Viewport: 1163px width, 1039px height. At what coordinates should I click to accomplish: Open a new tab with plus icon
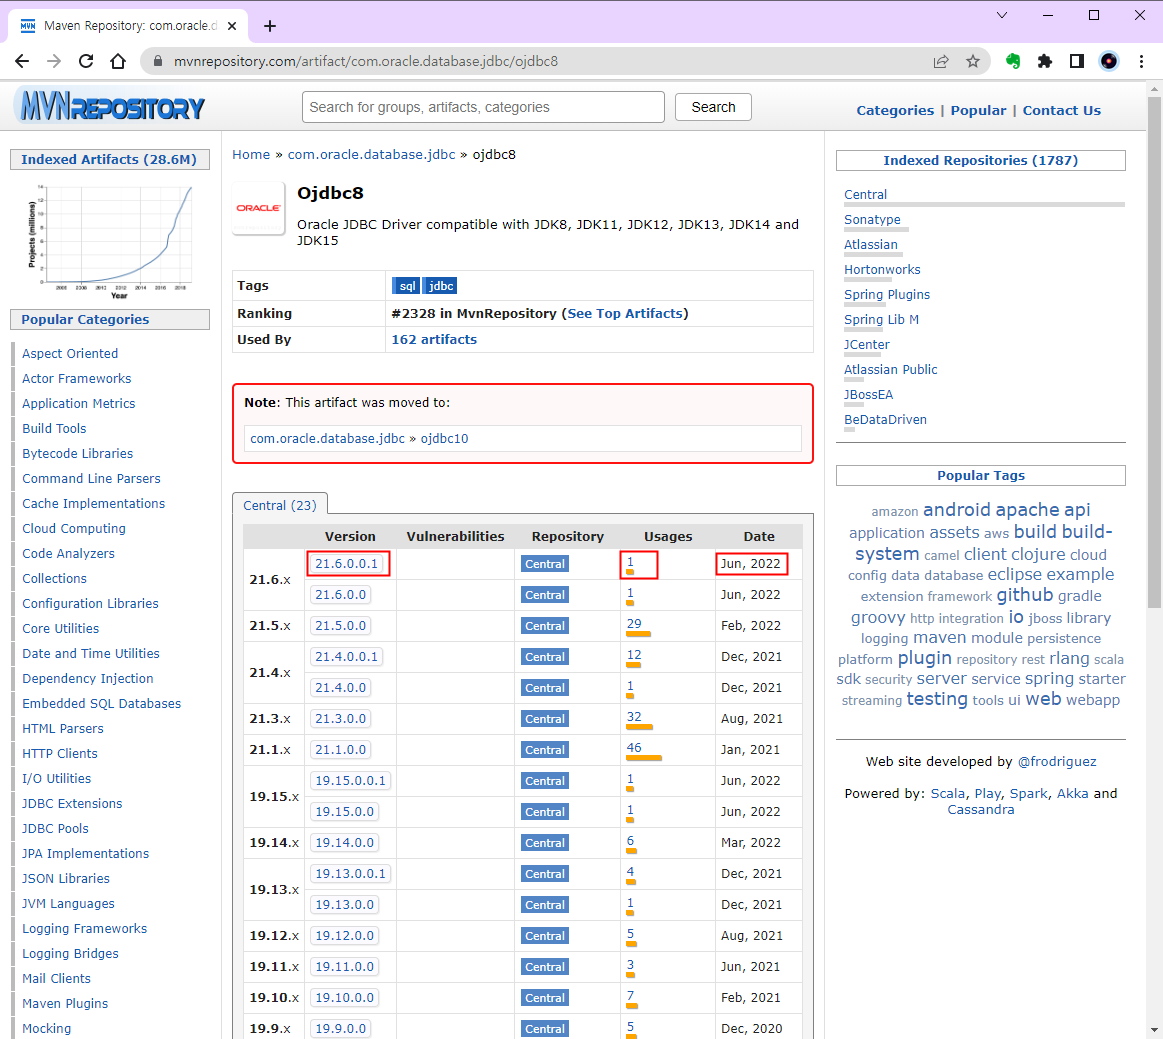(x=270, y=26)
